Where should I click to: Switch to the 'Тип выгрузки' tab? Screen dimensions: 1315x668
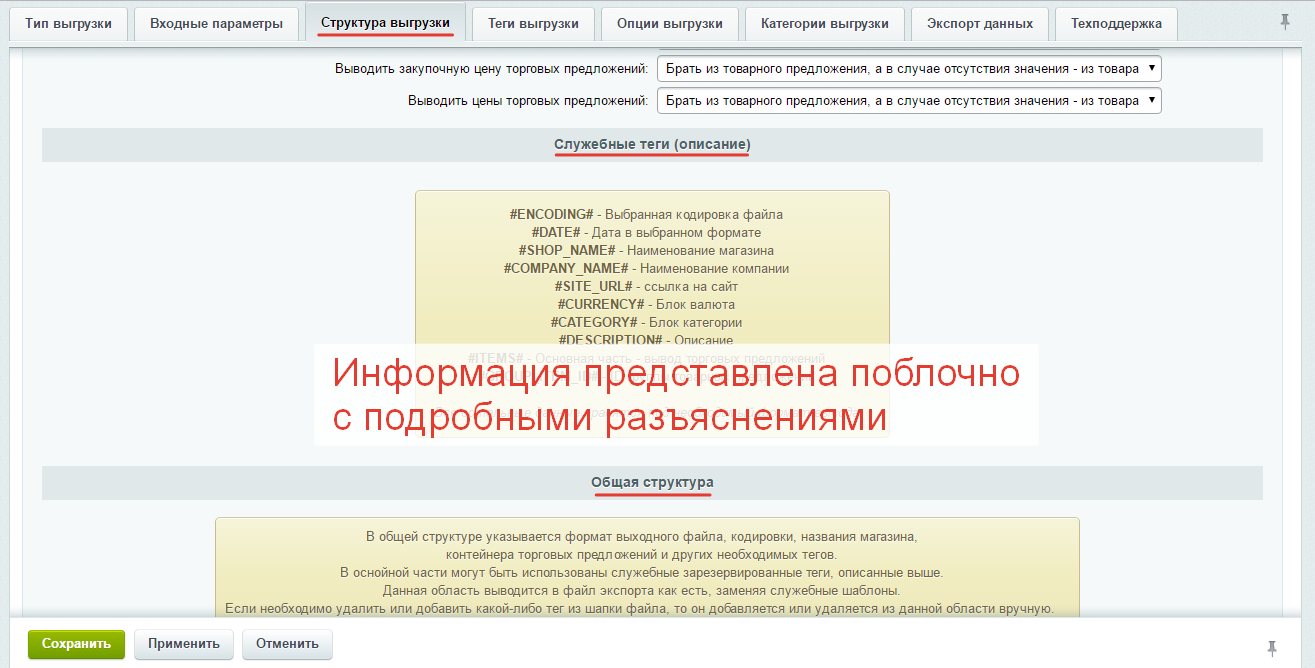(69, 24)
